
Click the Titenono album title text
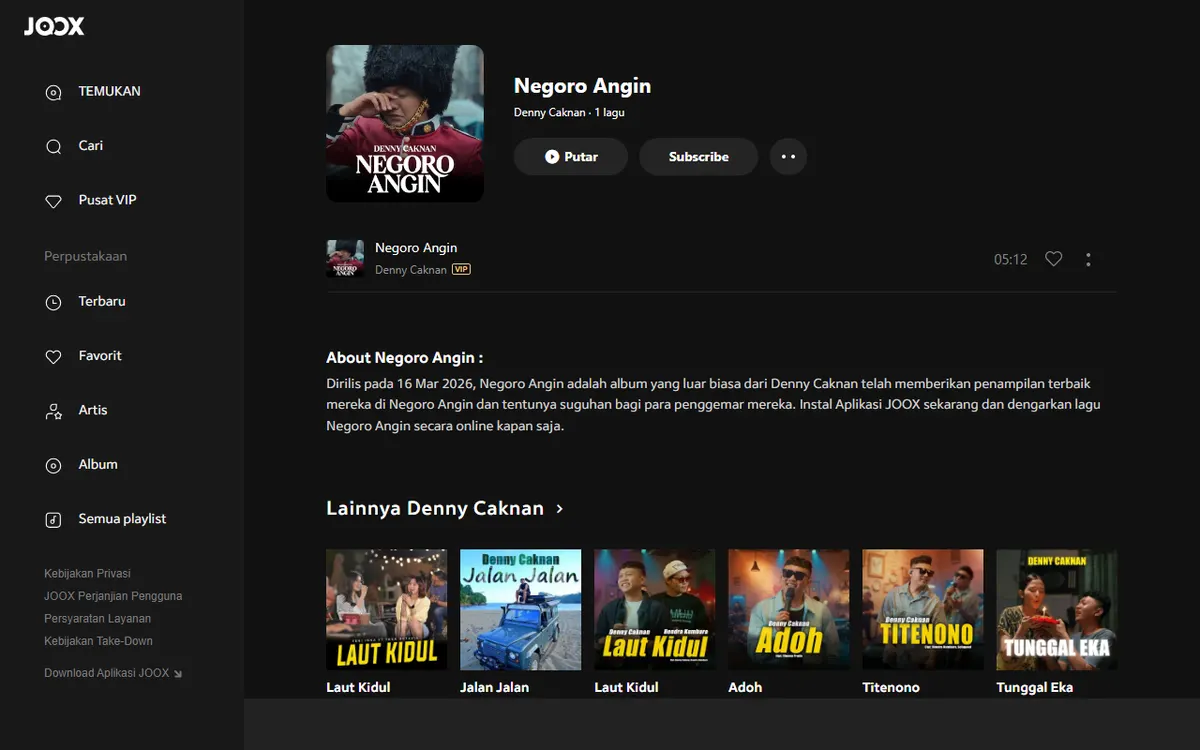[x=890, y=688]
